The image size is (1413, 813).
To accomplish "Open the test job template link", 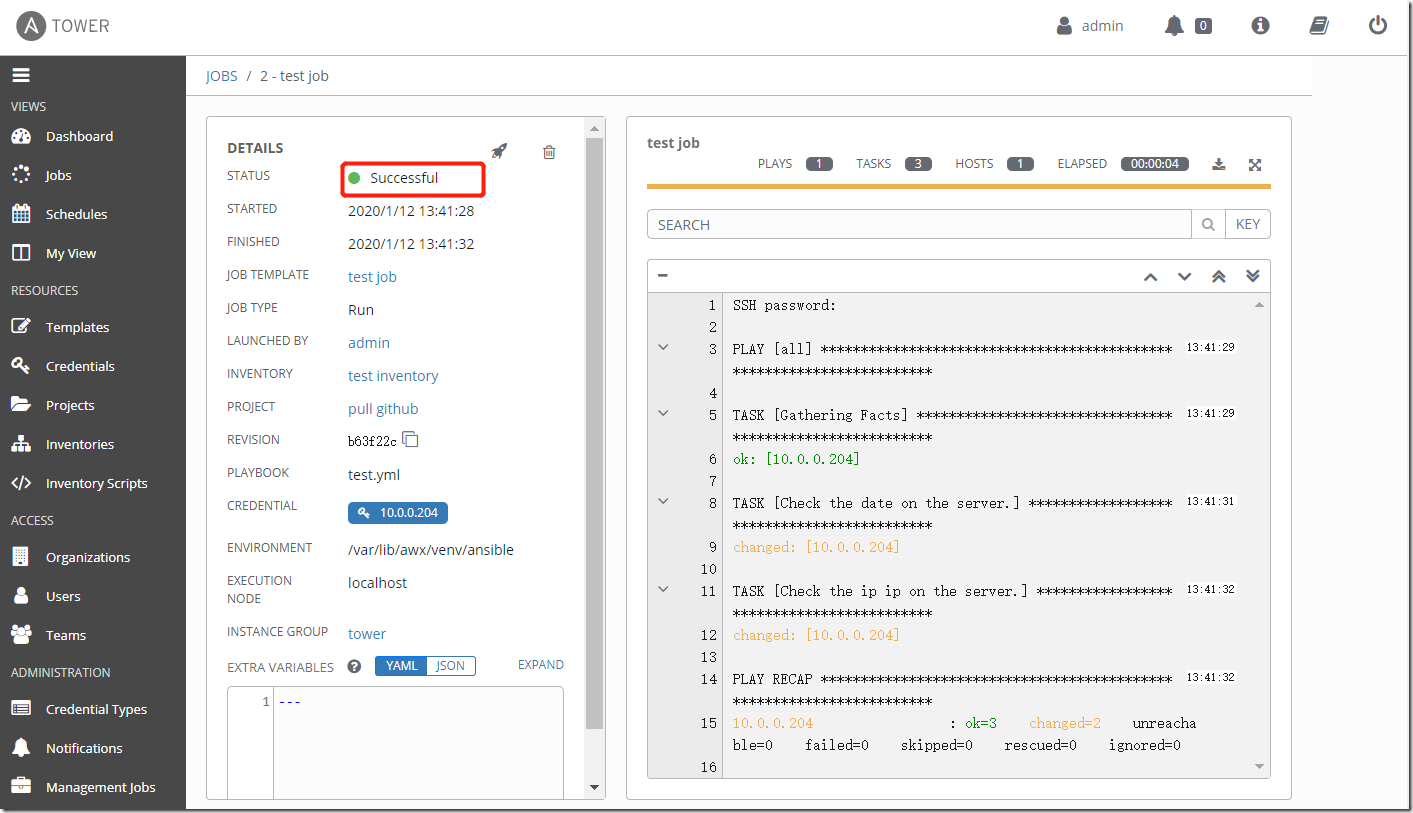I will 372,277.
